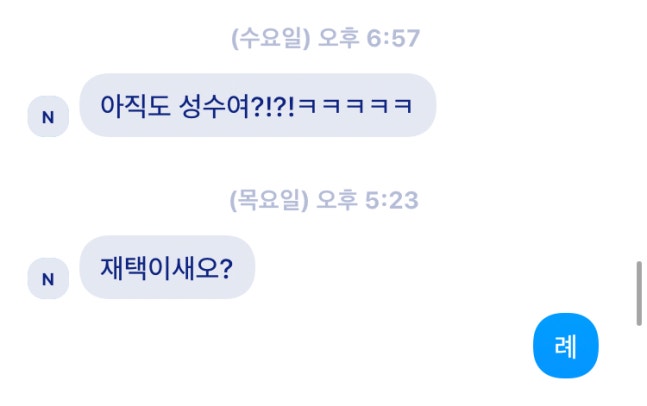Select the 아직도 성수여 message bubble

point(258,105)
